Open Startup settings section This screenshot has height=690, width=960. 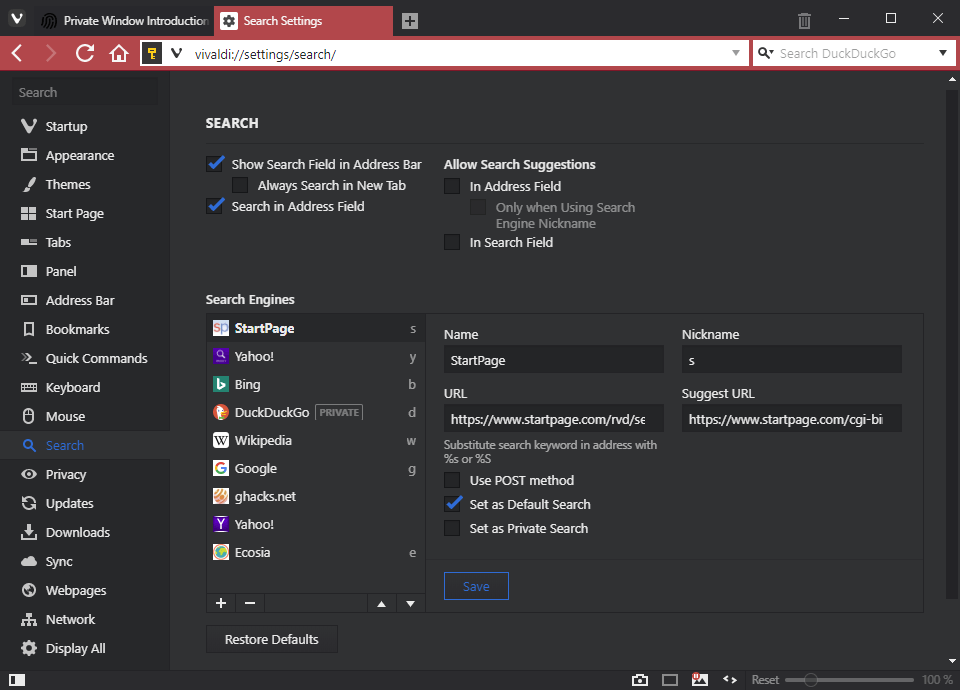[84, 126]
